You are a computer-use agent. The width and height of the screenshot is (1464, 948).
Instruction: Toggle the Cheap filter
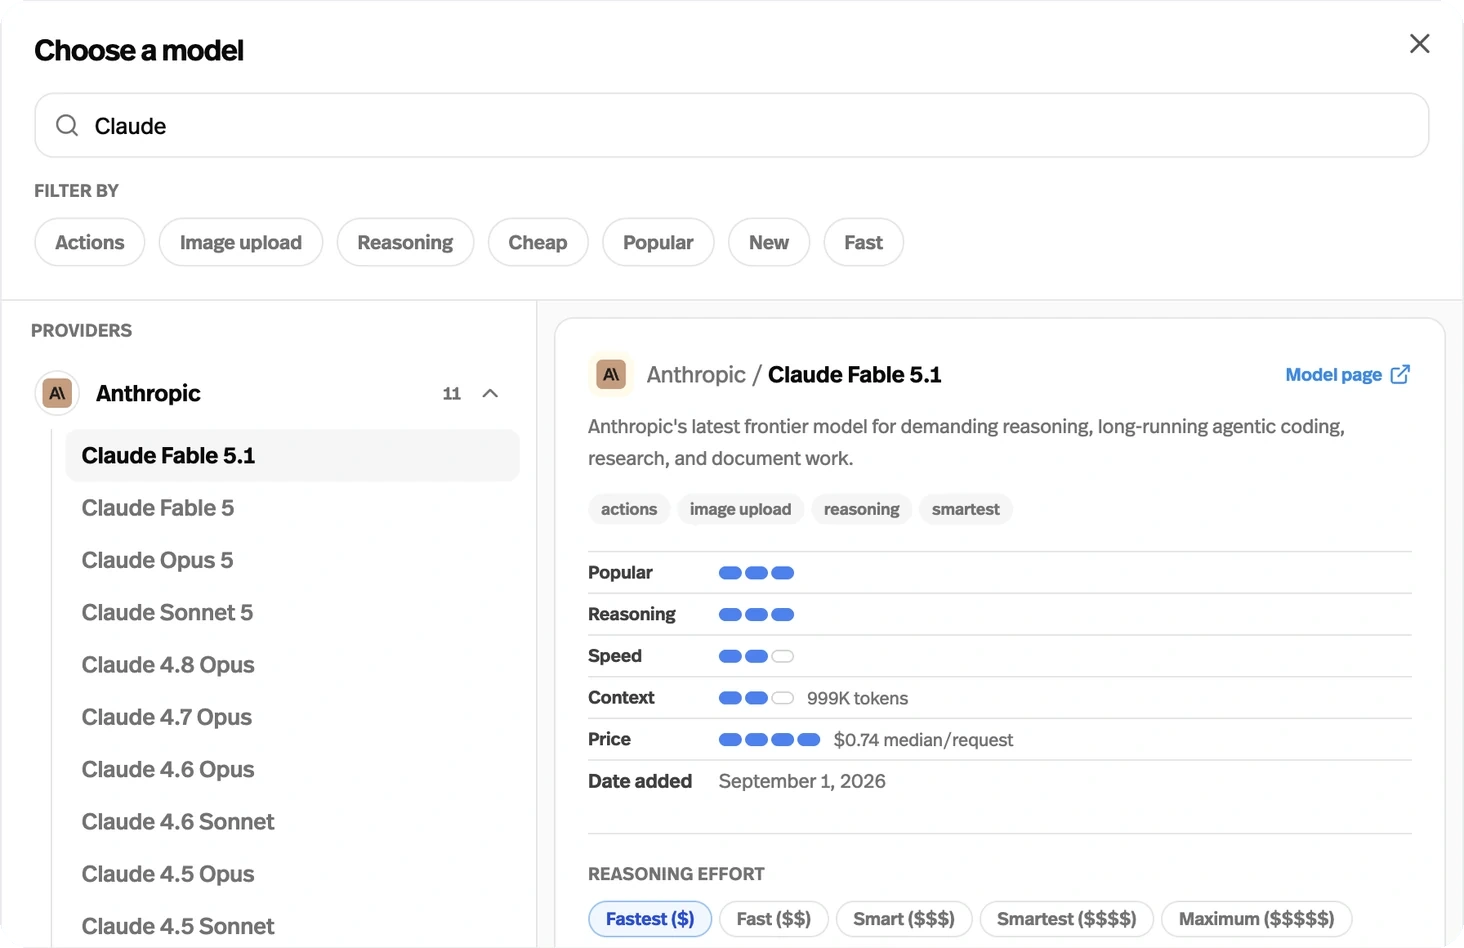538,242
